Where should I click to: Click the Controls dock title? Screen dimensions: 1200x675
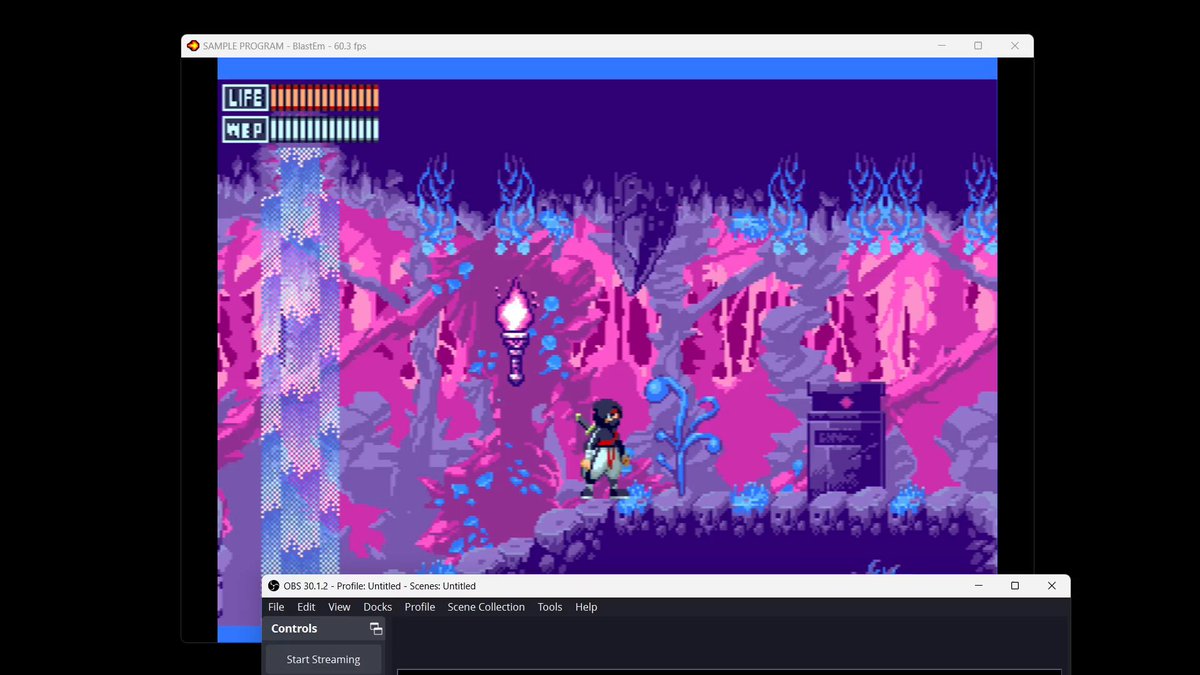[x=294, y=629]
